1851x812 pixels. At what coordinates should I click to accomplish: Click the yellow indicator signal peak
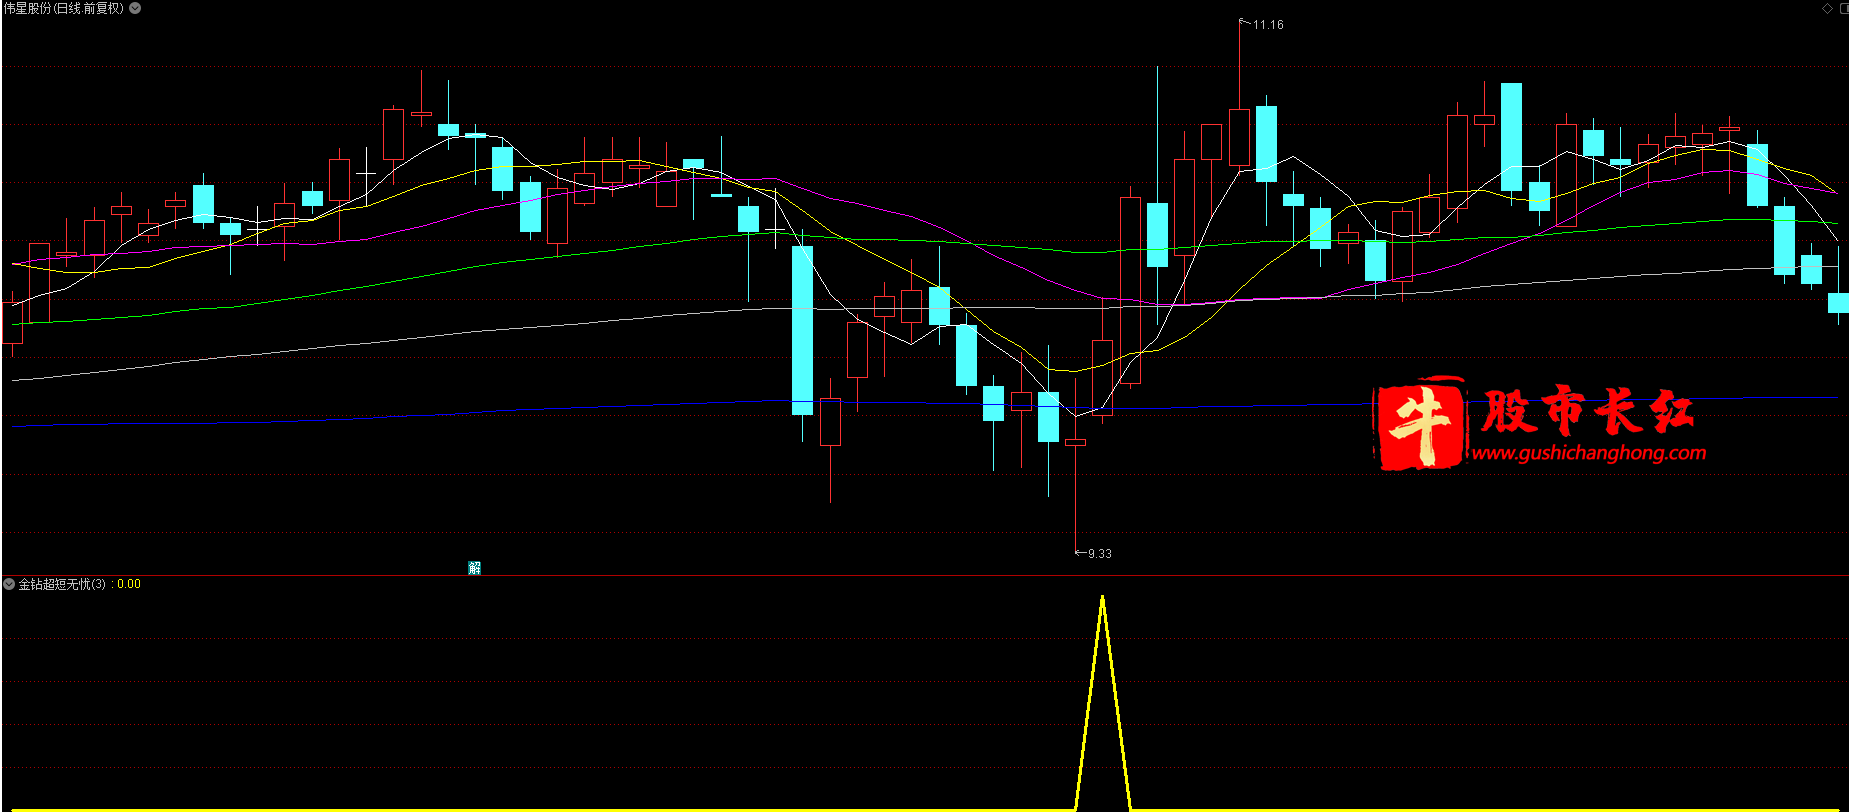pos(1102,600)
